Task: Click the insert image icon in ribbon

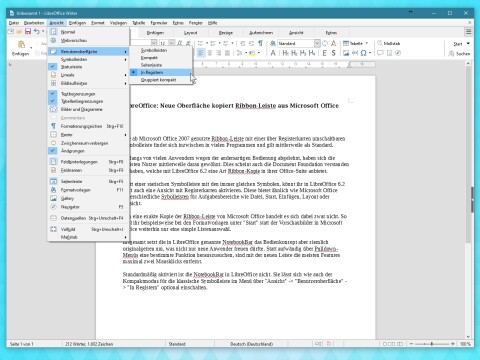Action: pos(346,53)
